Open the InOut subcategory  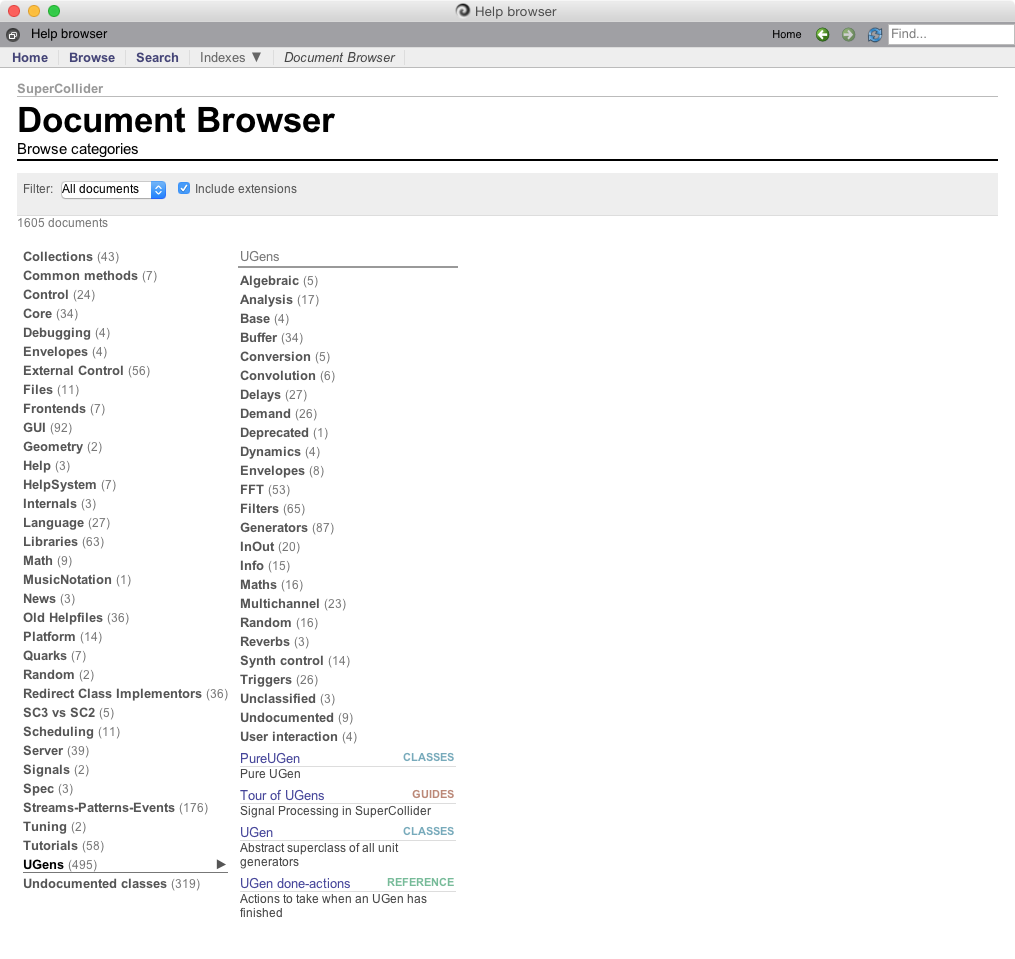270,547
